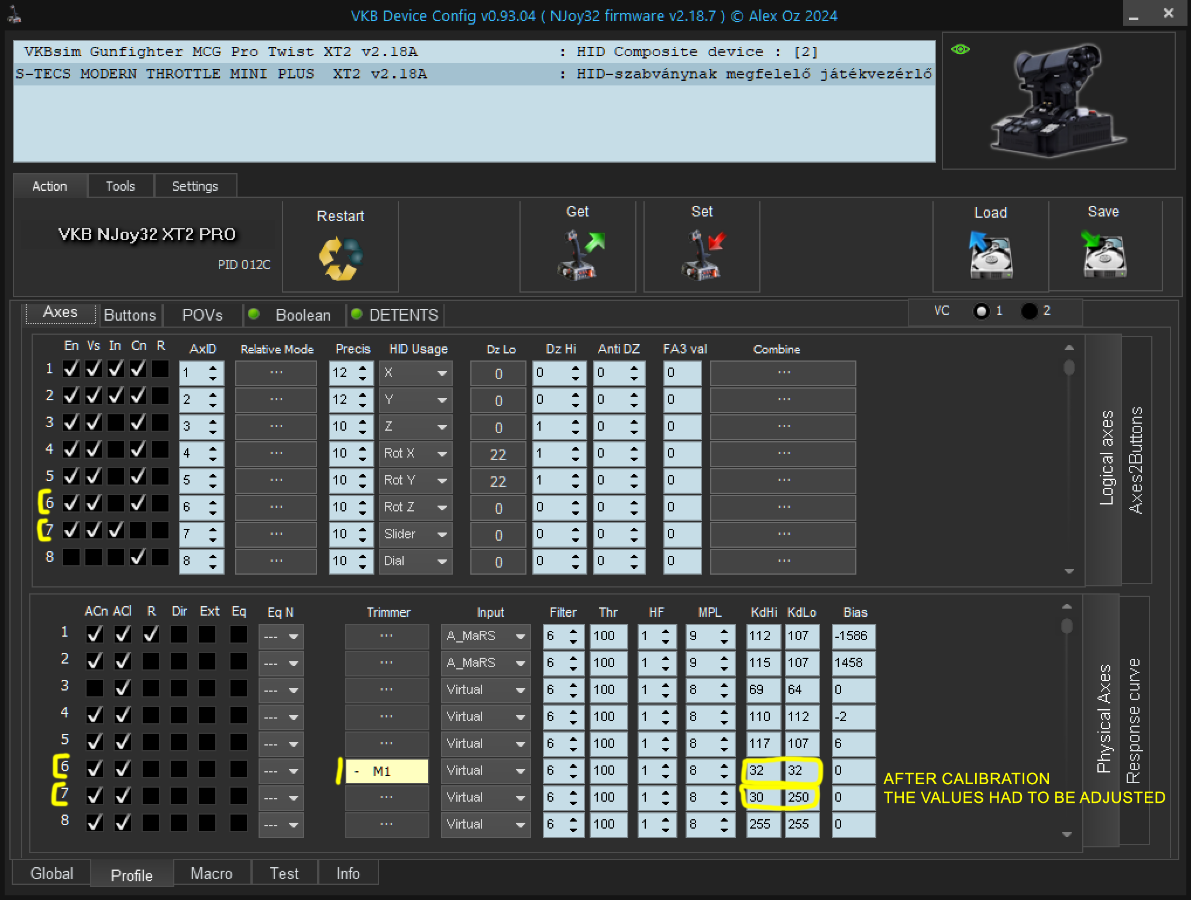Click scroll down arrow in logical axes panel
The image size is (1191, 900).
[1069, 571]
